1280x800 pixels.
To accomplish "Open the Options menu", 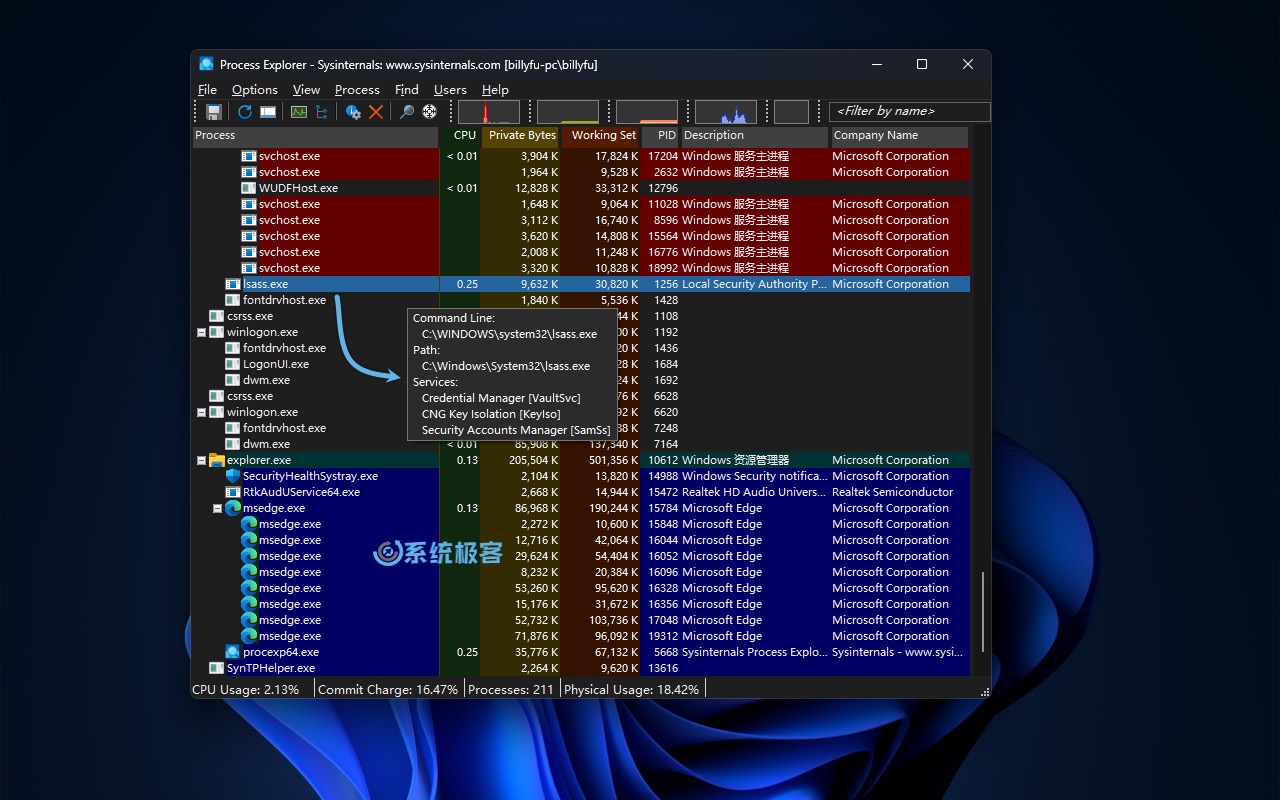I will pyautogui.click(x=255, y=90).
